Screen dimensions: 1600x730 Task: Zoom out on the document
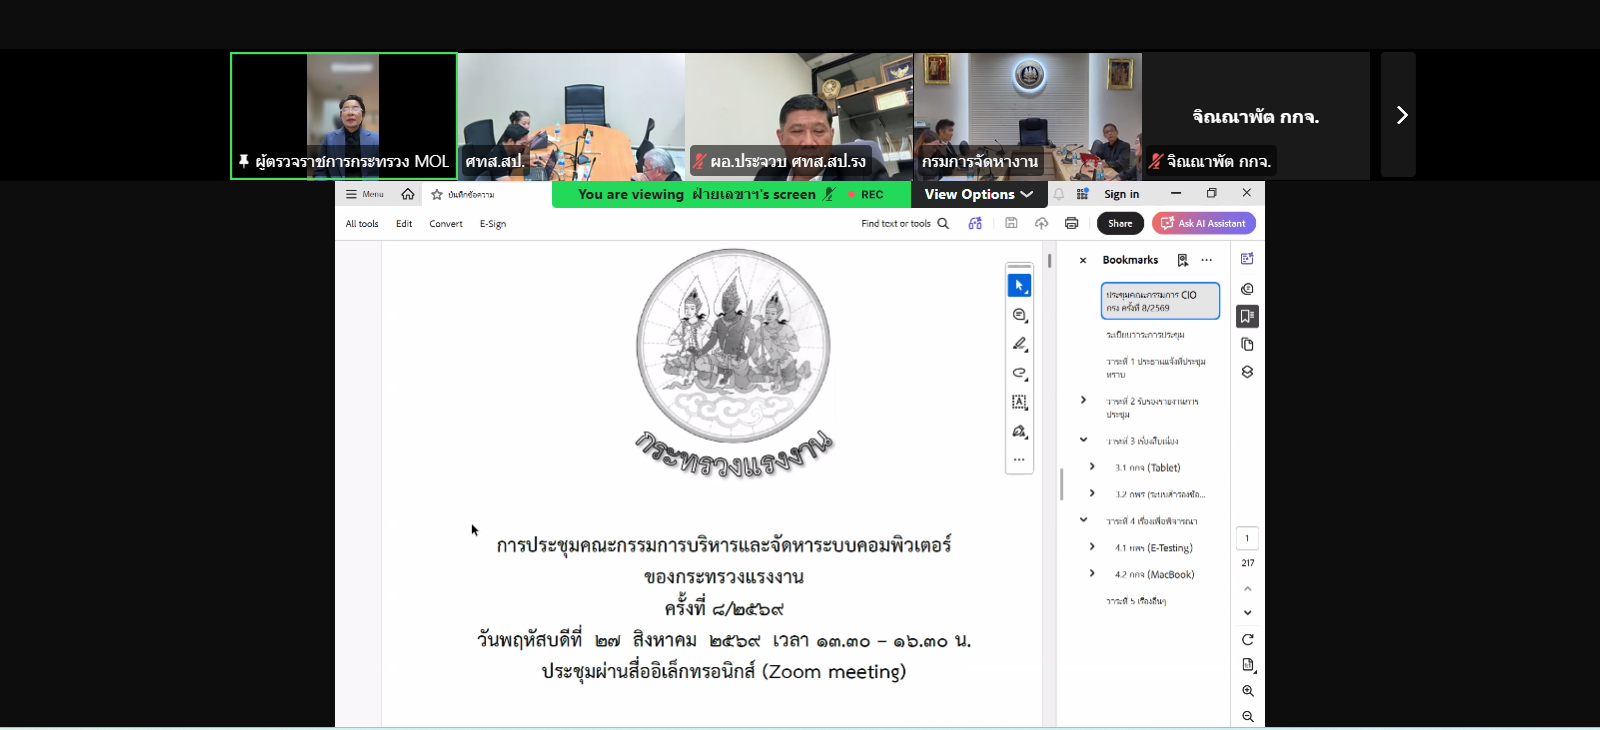tap(1247, 717)
